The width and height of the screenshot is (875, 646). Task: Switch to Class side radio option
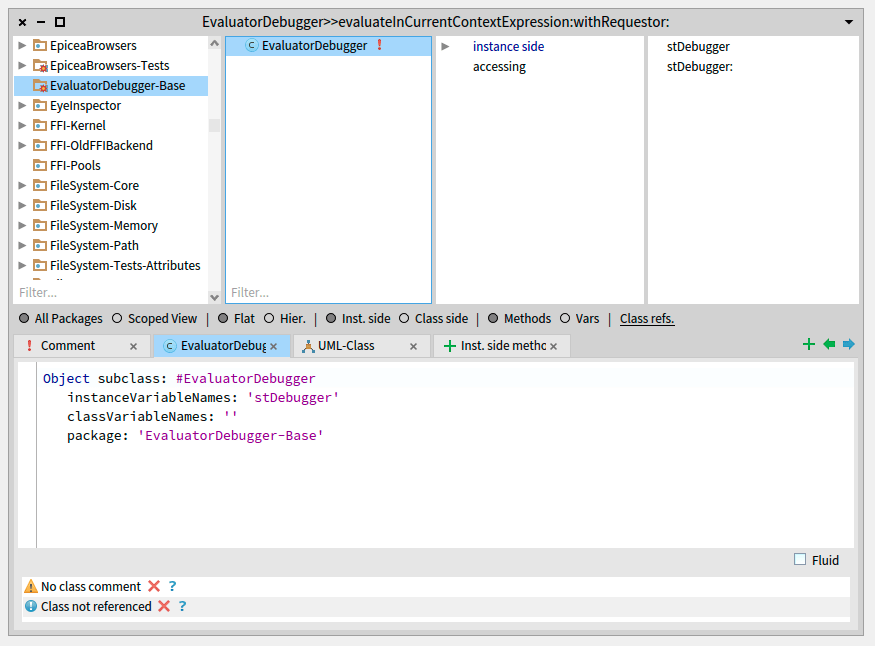pyautogui.click(x=405, y=319)
